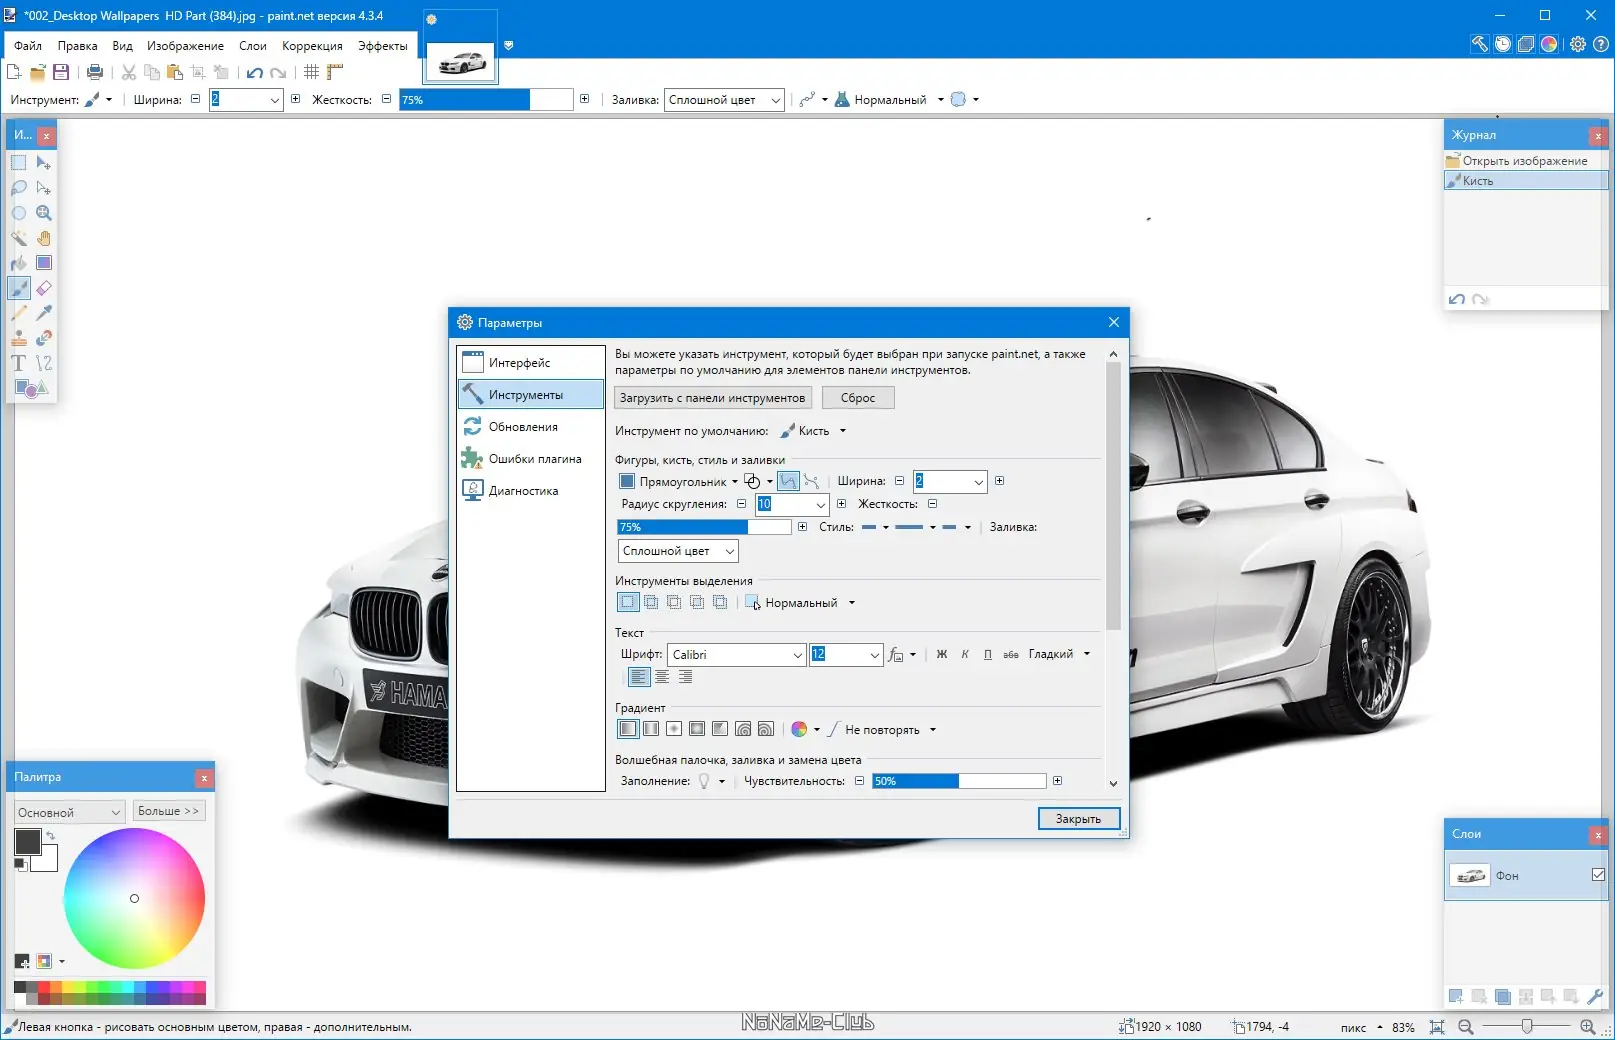The width and height of the screenshot is (1615, 1040).
Task: Select the Eraser tool
Action: click(x=44, y=288)
